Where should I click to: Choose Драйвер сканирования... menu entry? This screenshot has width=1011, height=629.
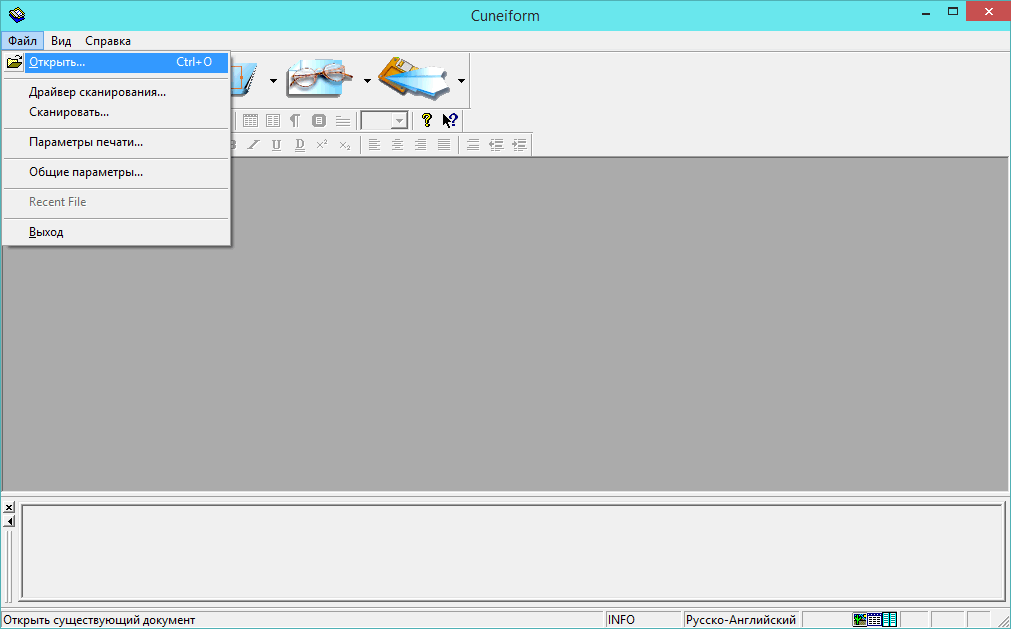(117, 92)
